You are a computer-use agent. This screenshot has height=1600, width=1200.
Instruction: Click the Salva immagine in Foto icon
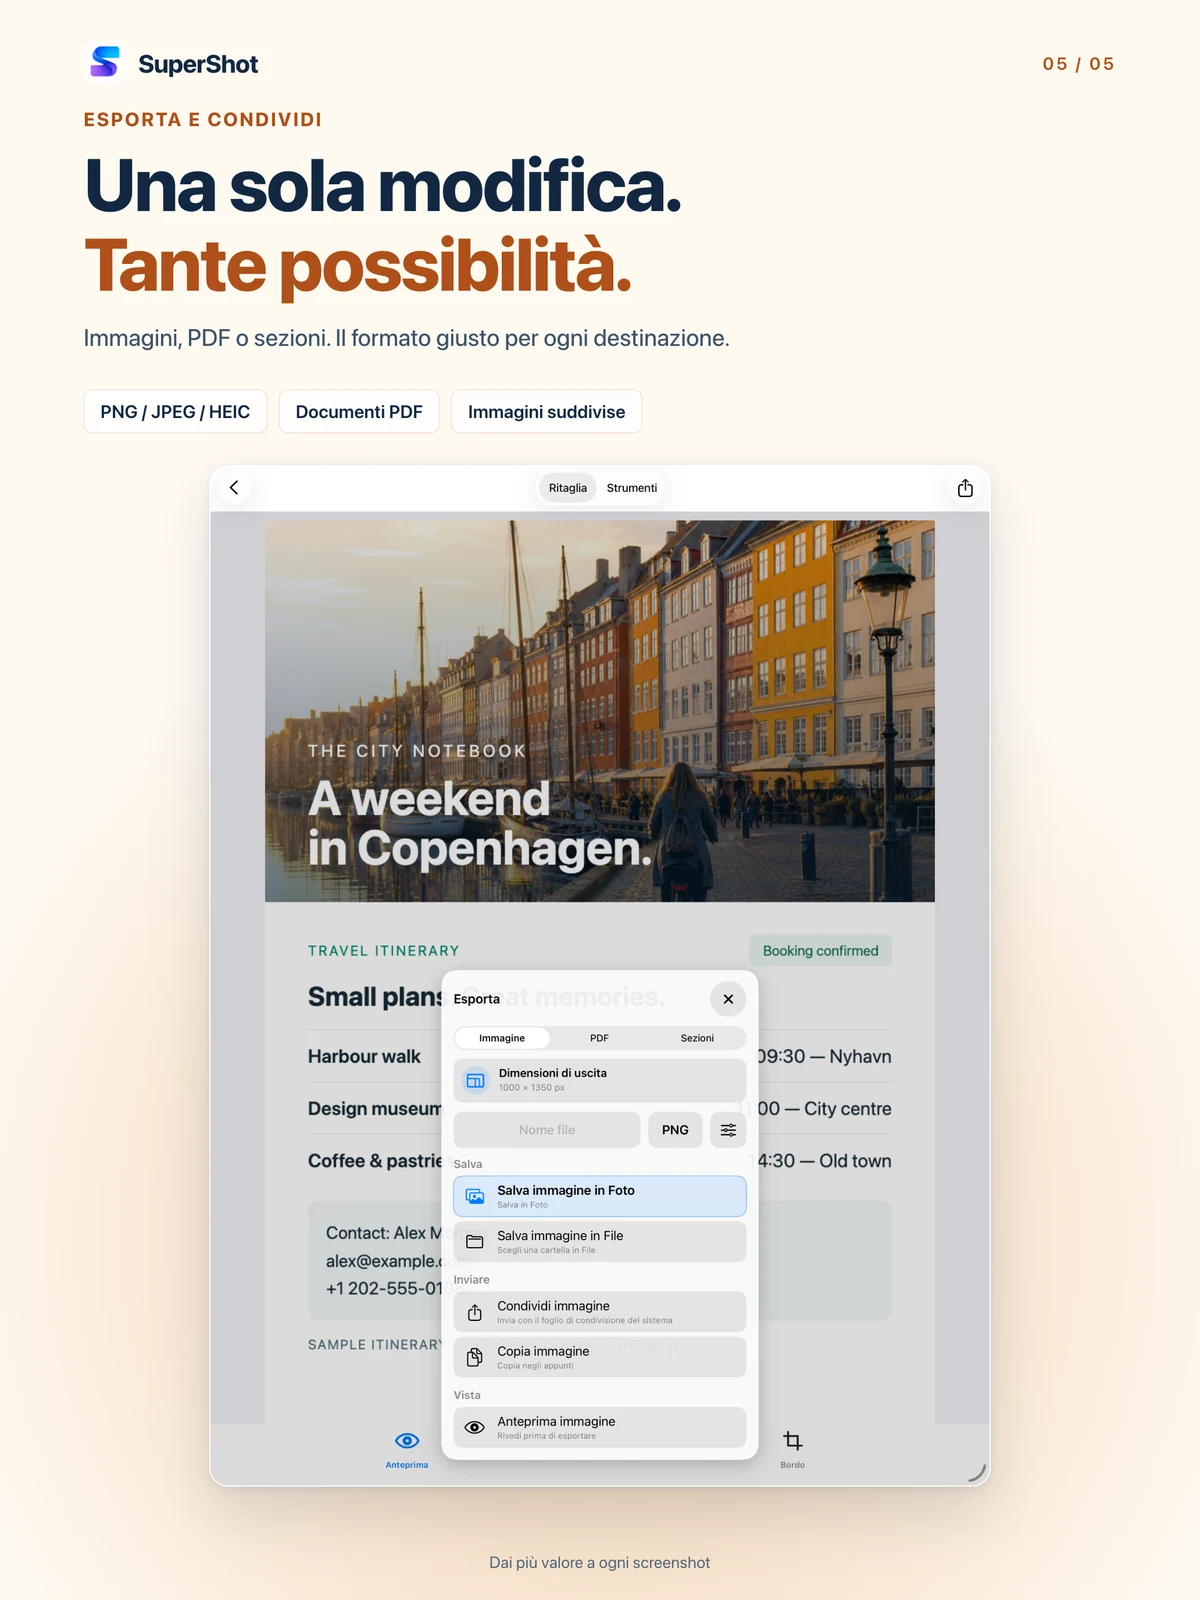click(x=475, y=1196)
